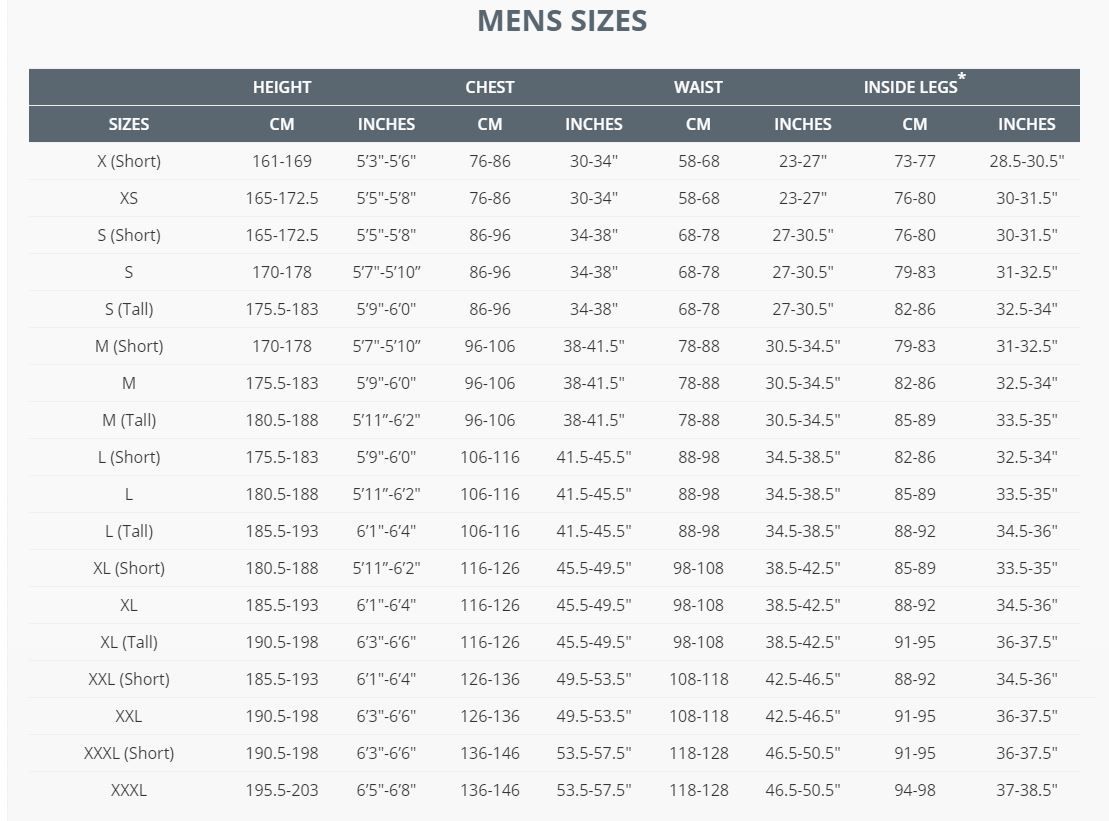Click the WAIST column group header
The height and width of the screenshot is (821, 1109).
click(698, 87)
